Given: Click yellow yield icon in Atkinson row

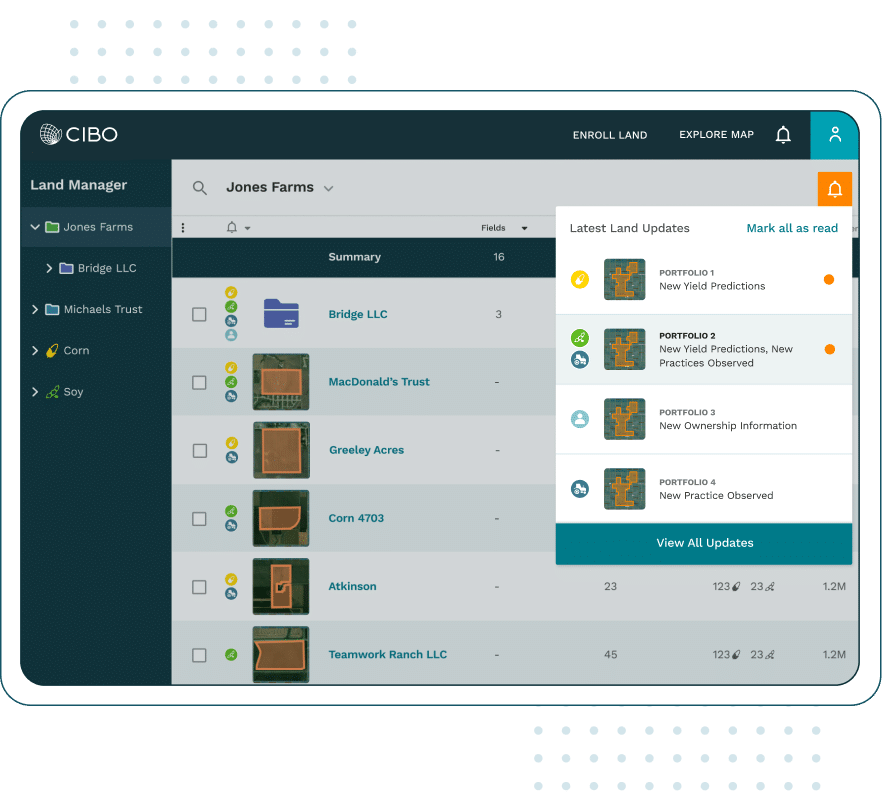Looking at the screenshot, I should [231, 579].
